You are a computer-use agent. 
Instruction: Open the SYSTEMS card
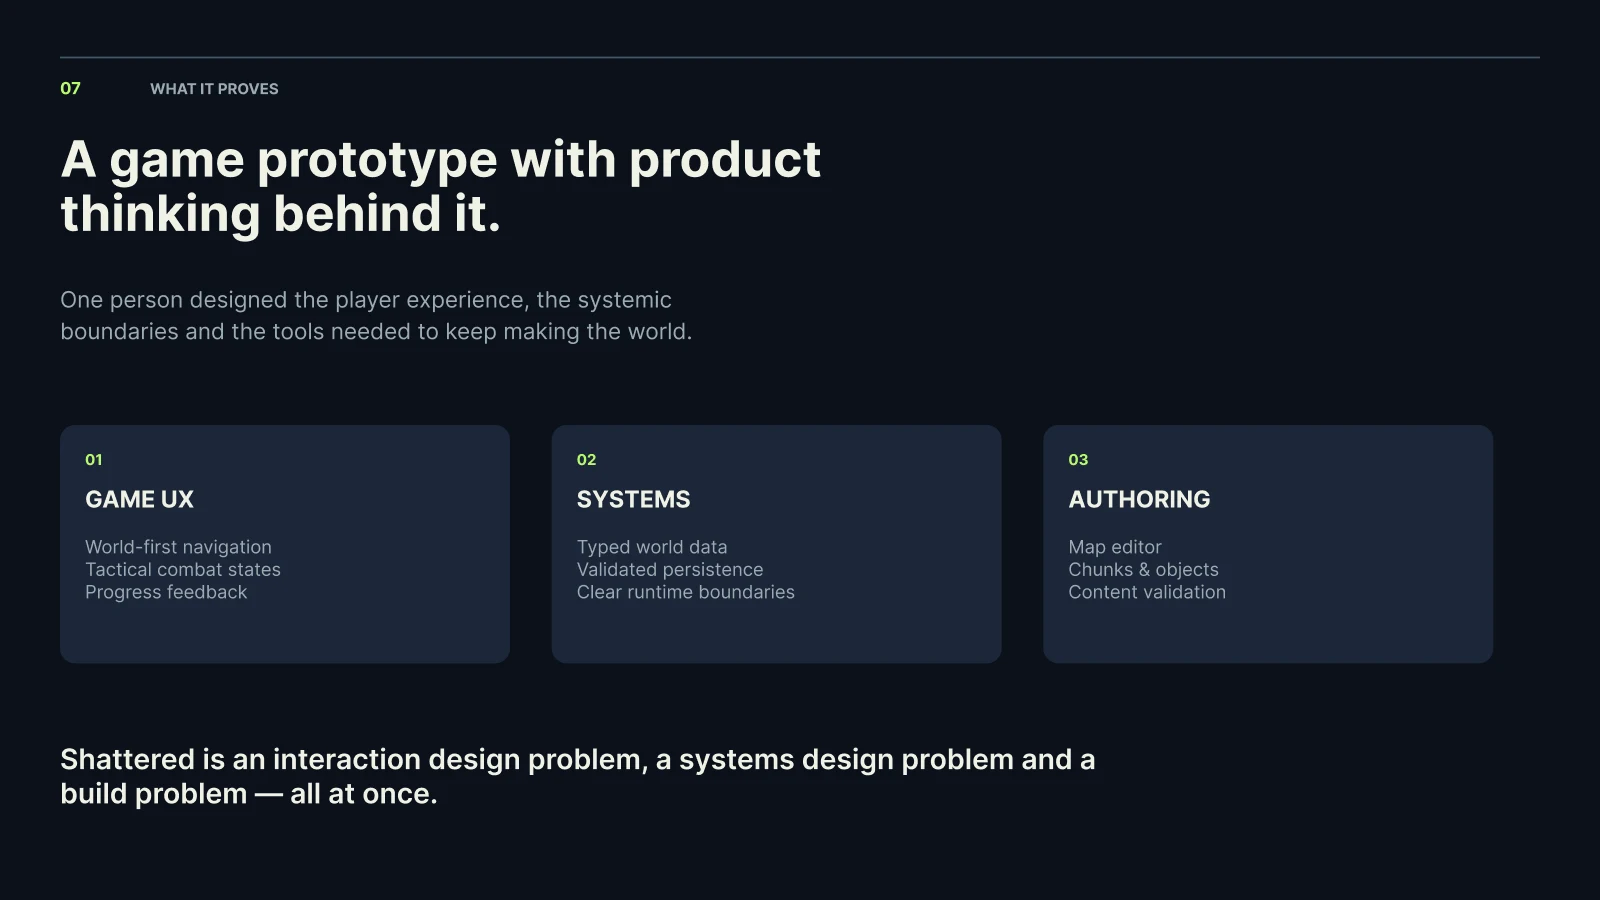[x=776, y=544]
